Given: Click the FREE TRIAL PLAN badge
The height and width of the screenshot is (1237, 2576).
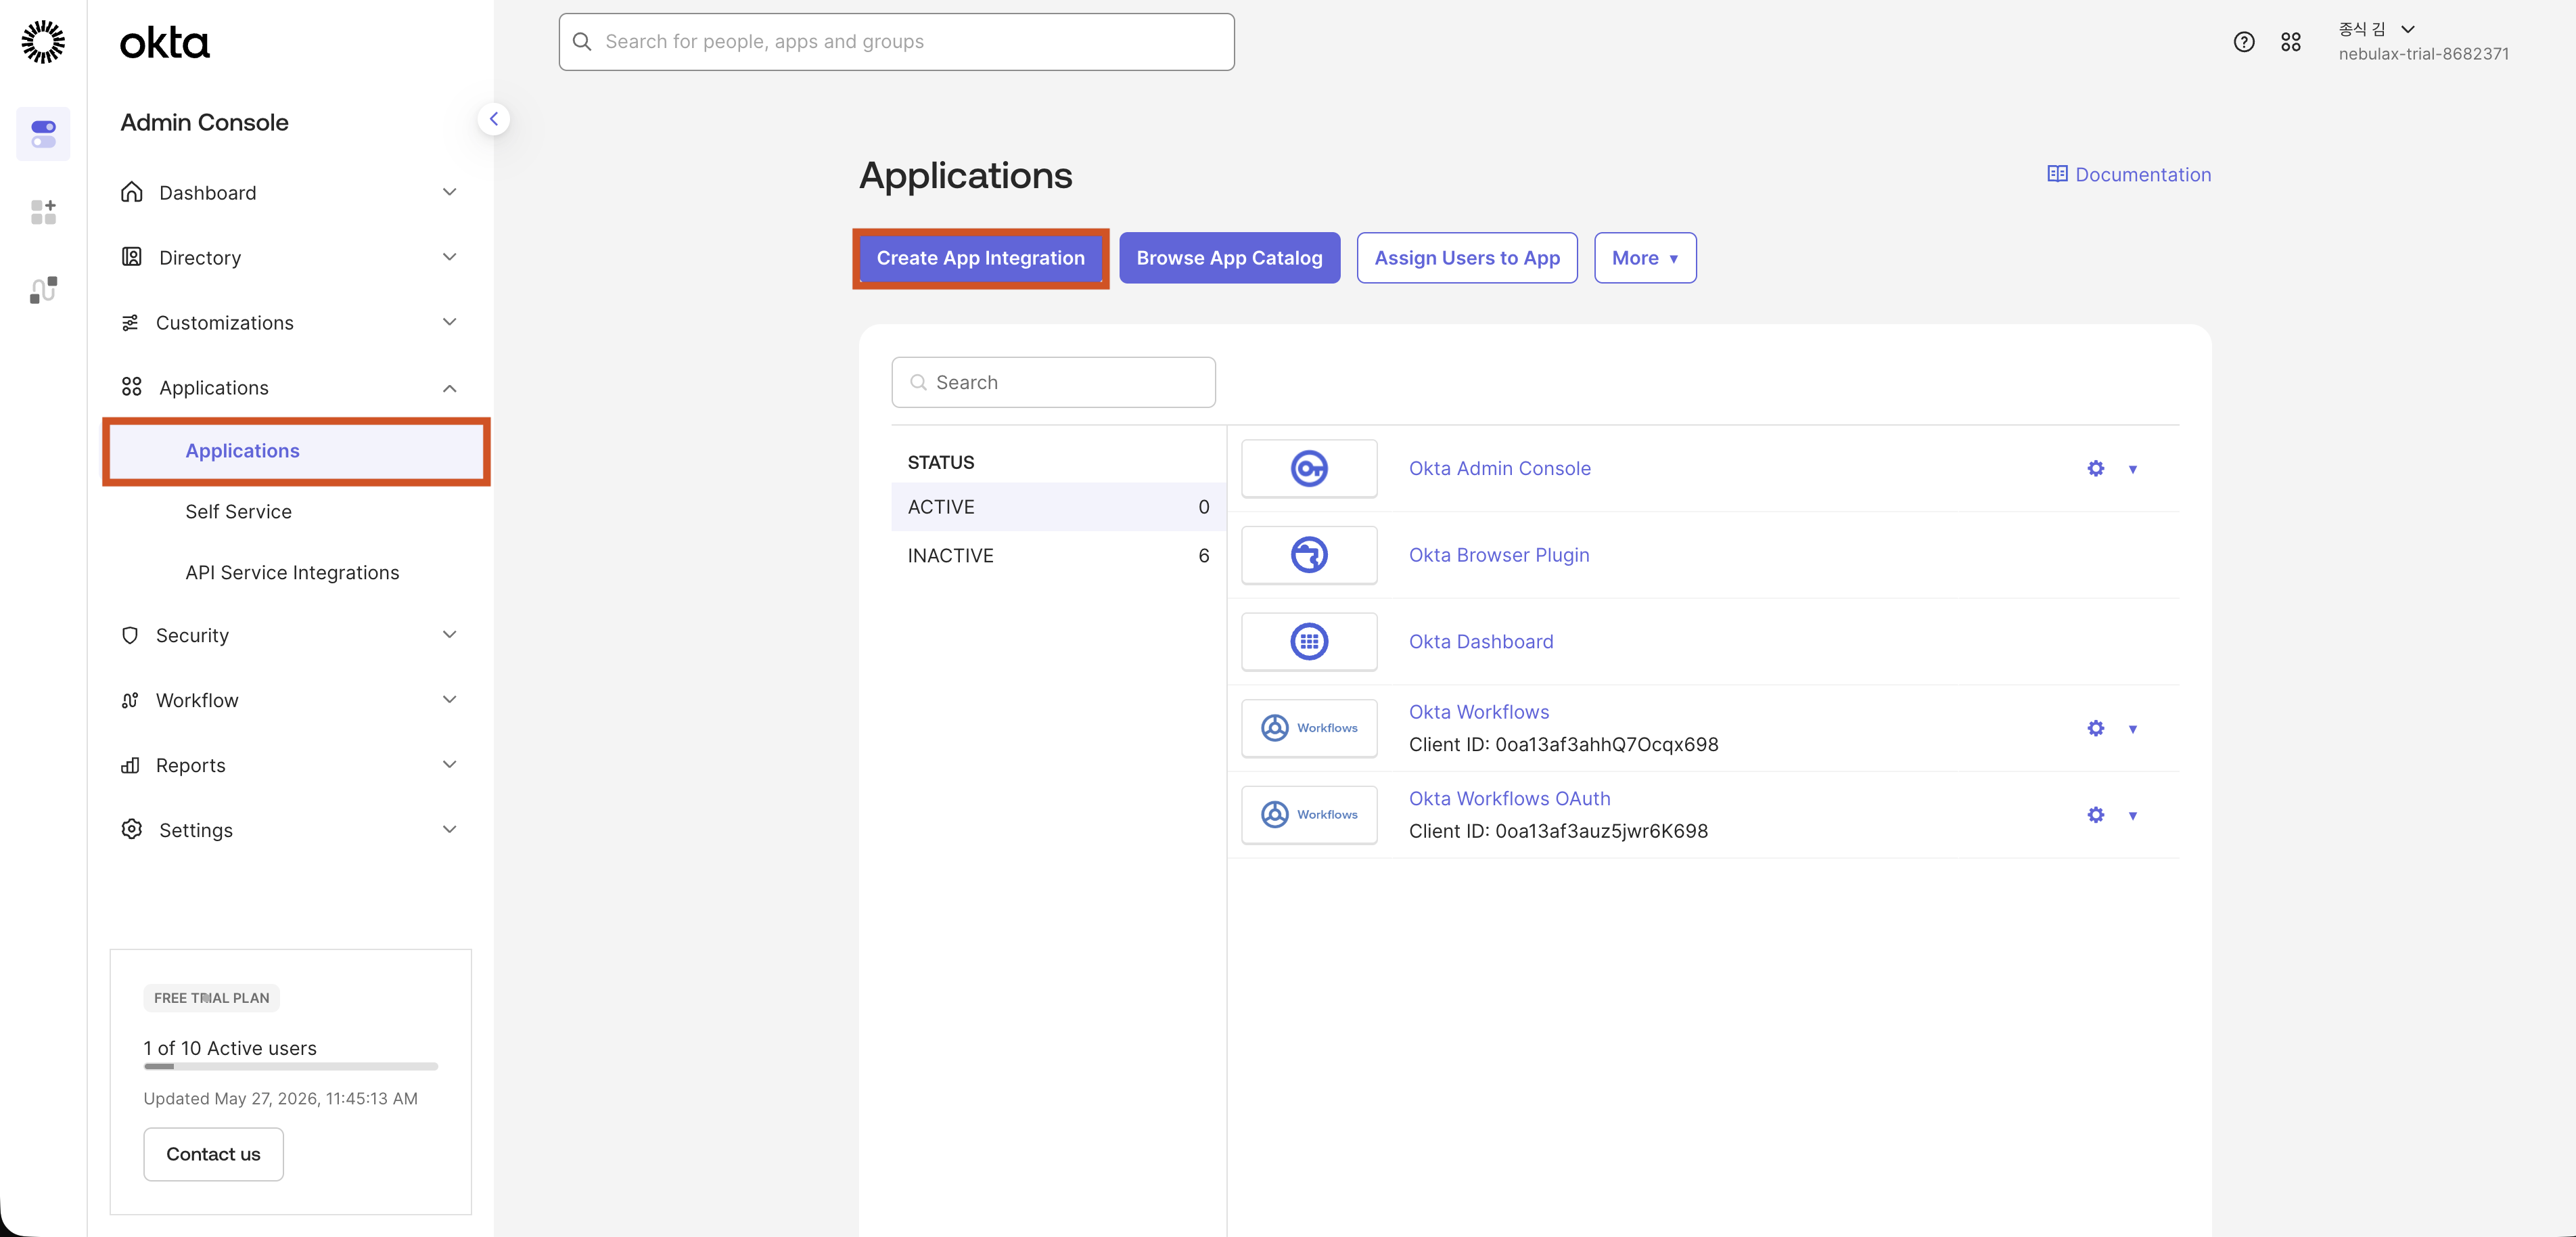Looking at the screenshot, I should 211,998.
